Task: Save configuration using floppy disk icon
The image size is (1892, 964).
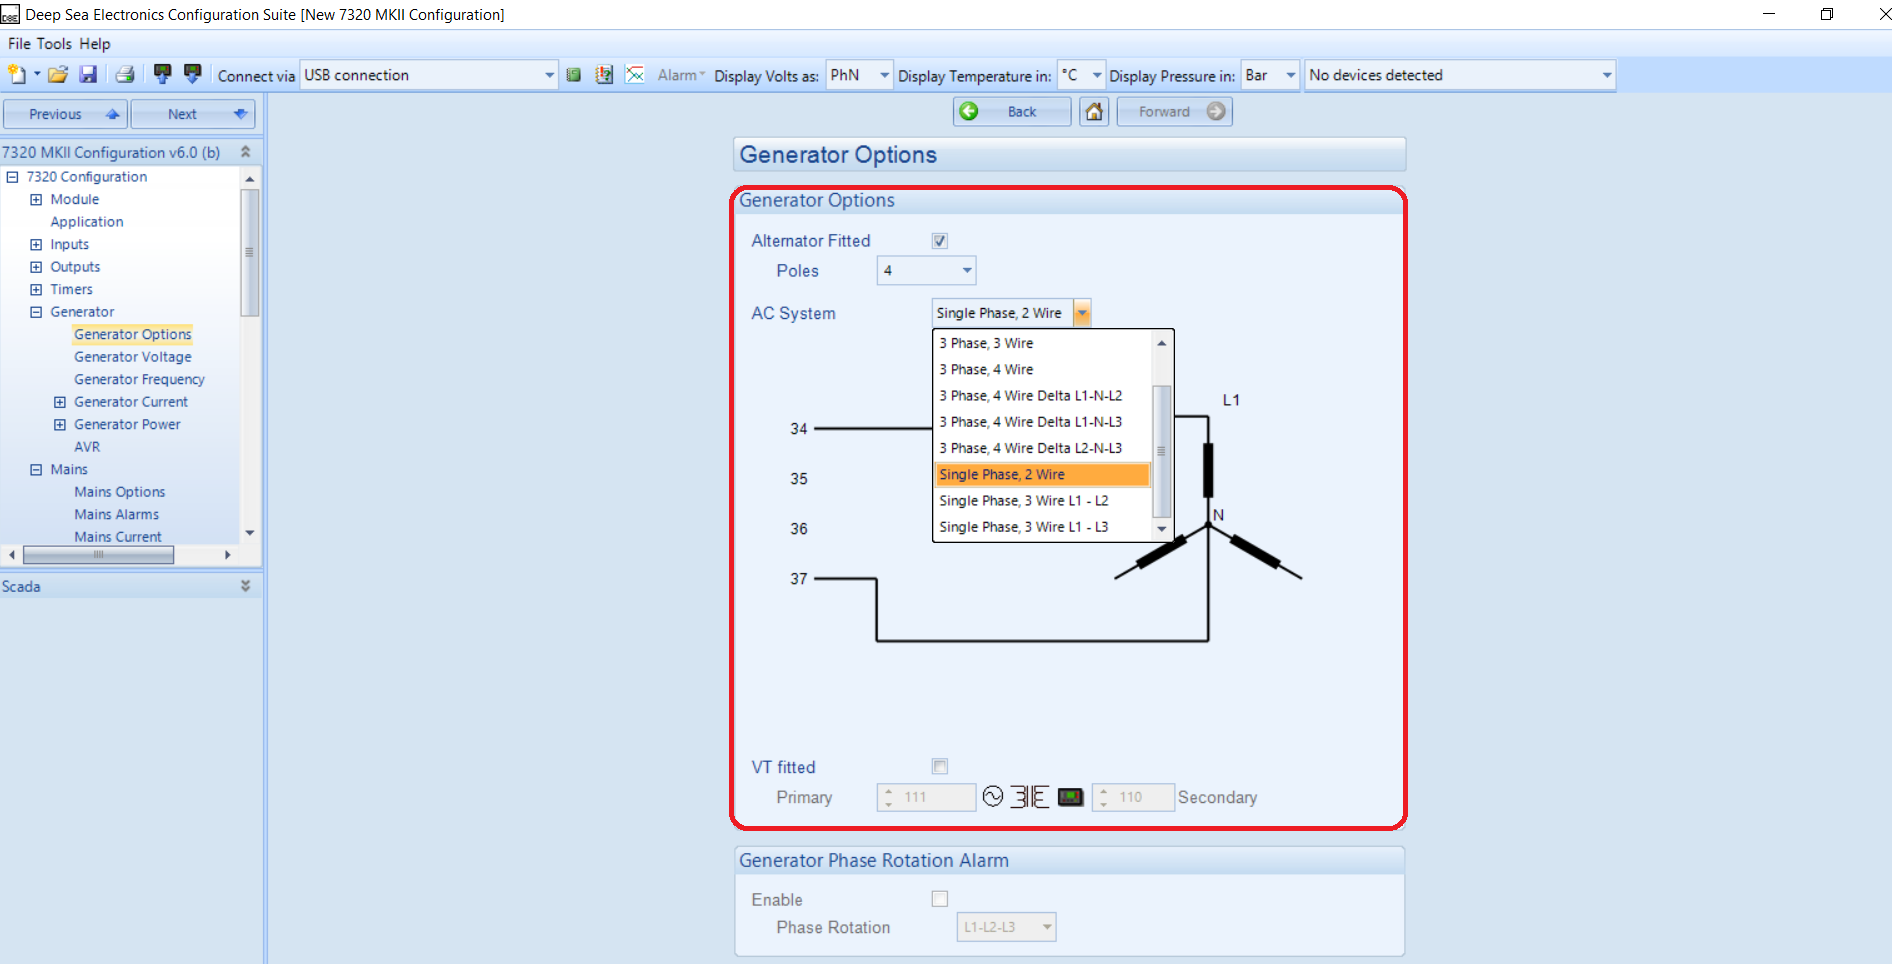Action: 88,75
